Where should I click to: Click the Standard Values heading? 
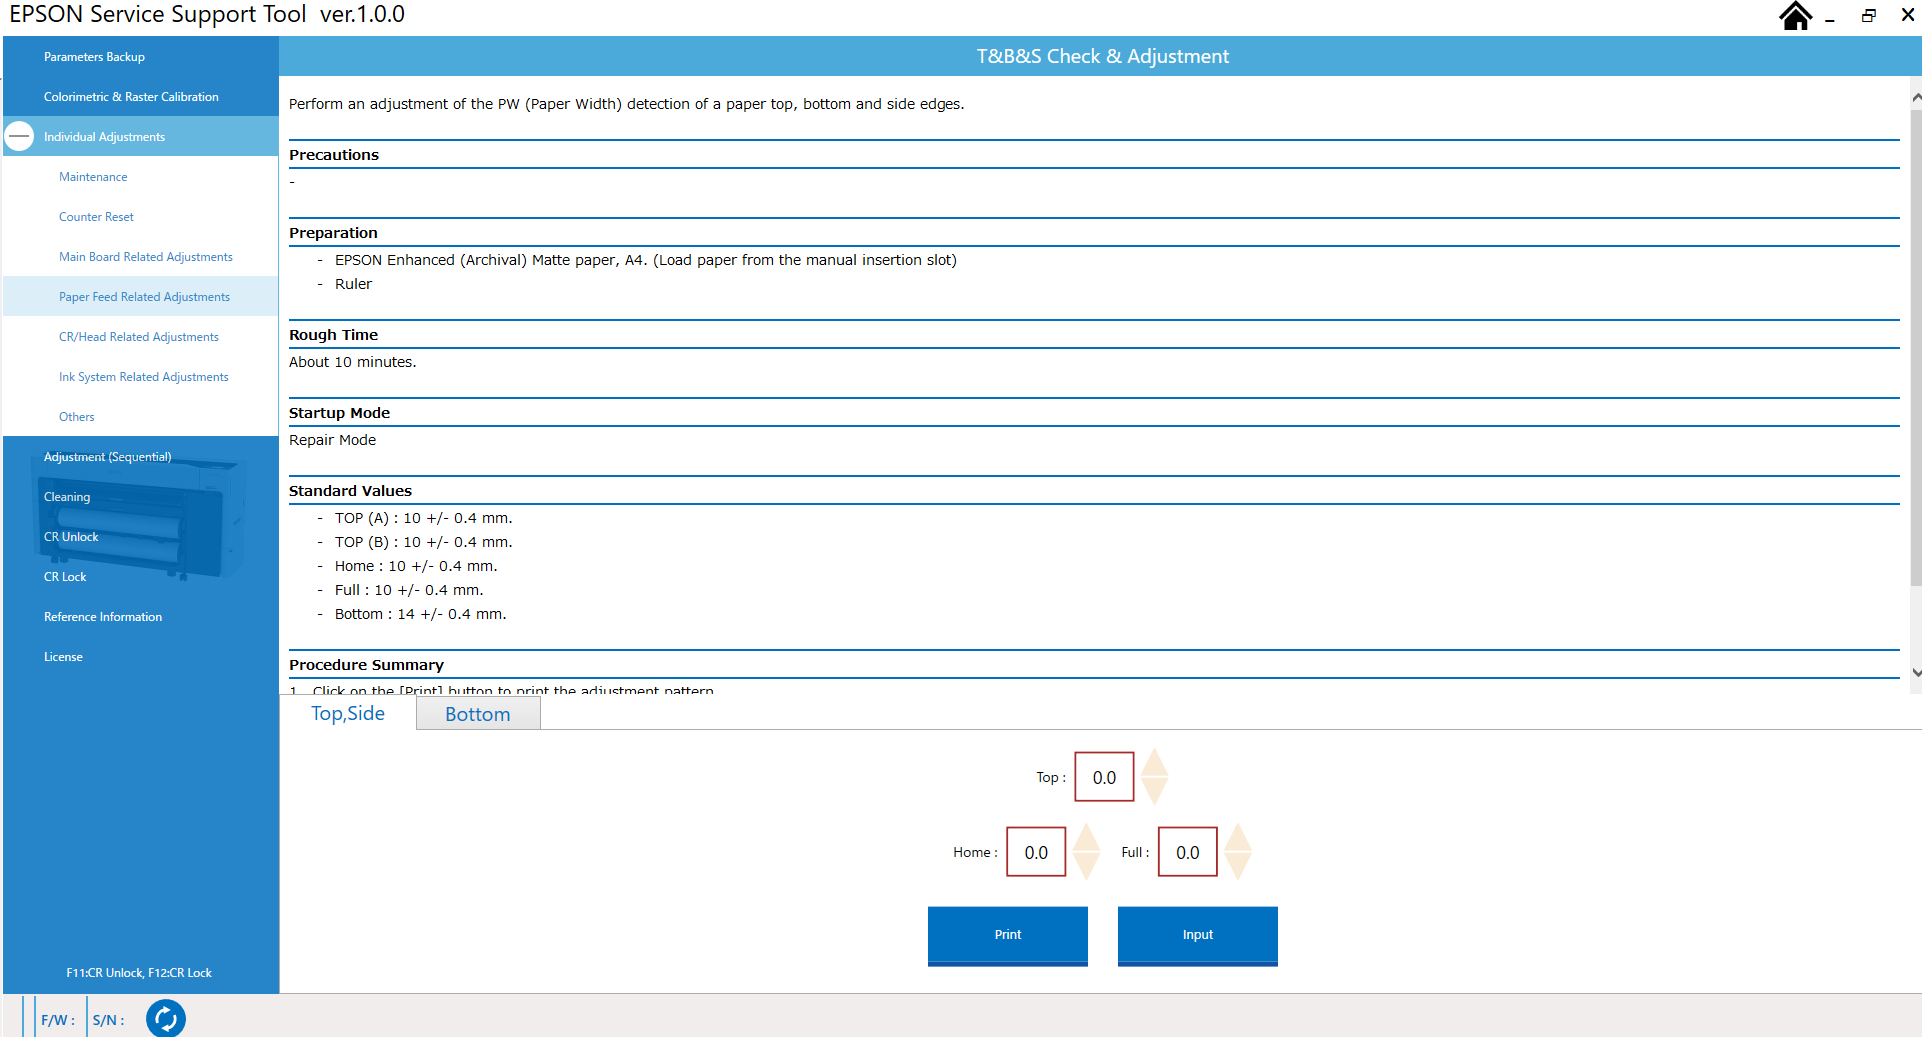pyautogui.click(x=350, y=491)
